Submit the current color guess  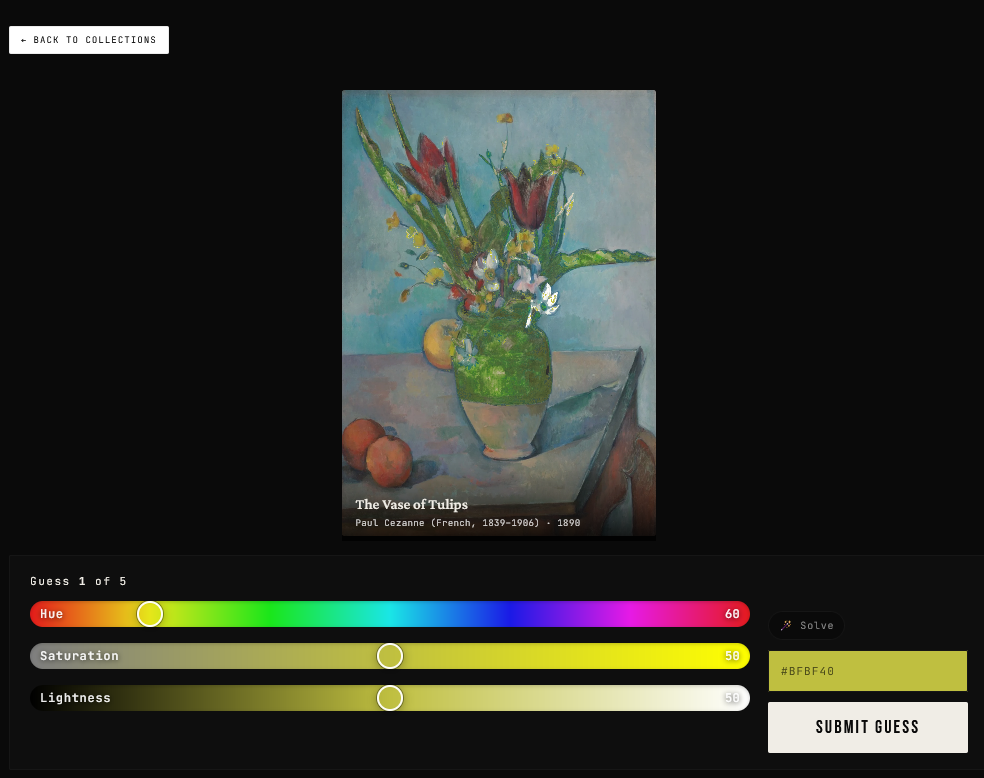[867, 727]
